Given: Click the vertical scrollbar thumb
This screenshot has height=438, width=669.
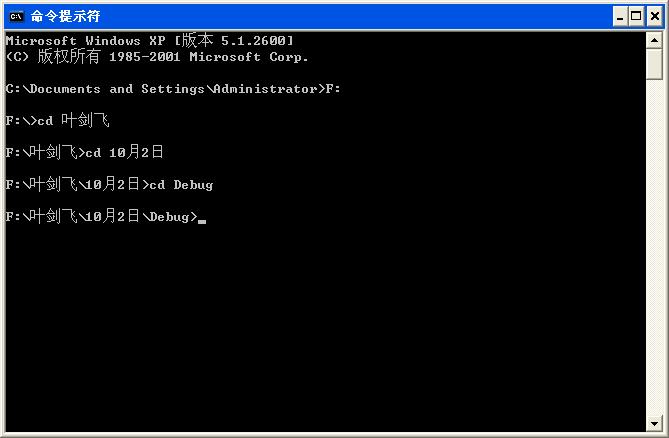Looking at the screenshot, I should click(655, 63).
